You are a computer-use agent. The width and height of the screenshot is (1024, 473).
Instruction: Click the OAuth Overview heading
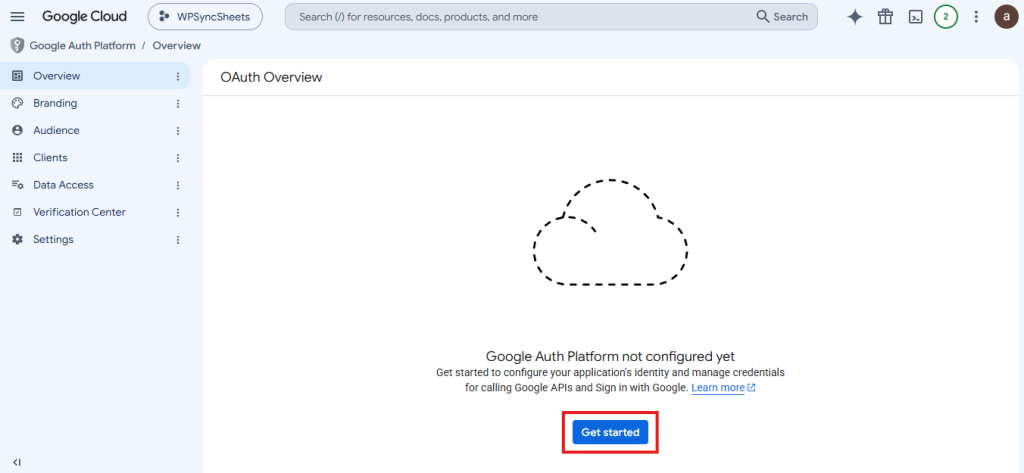[x=271, y=77]
